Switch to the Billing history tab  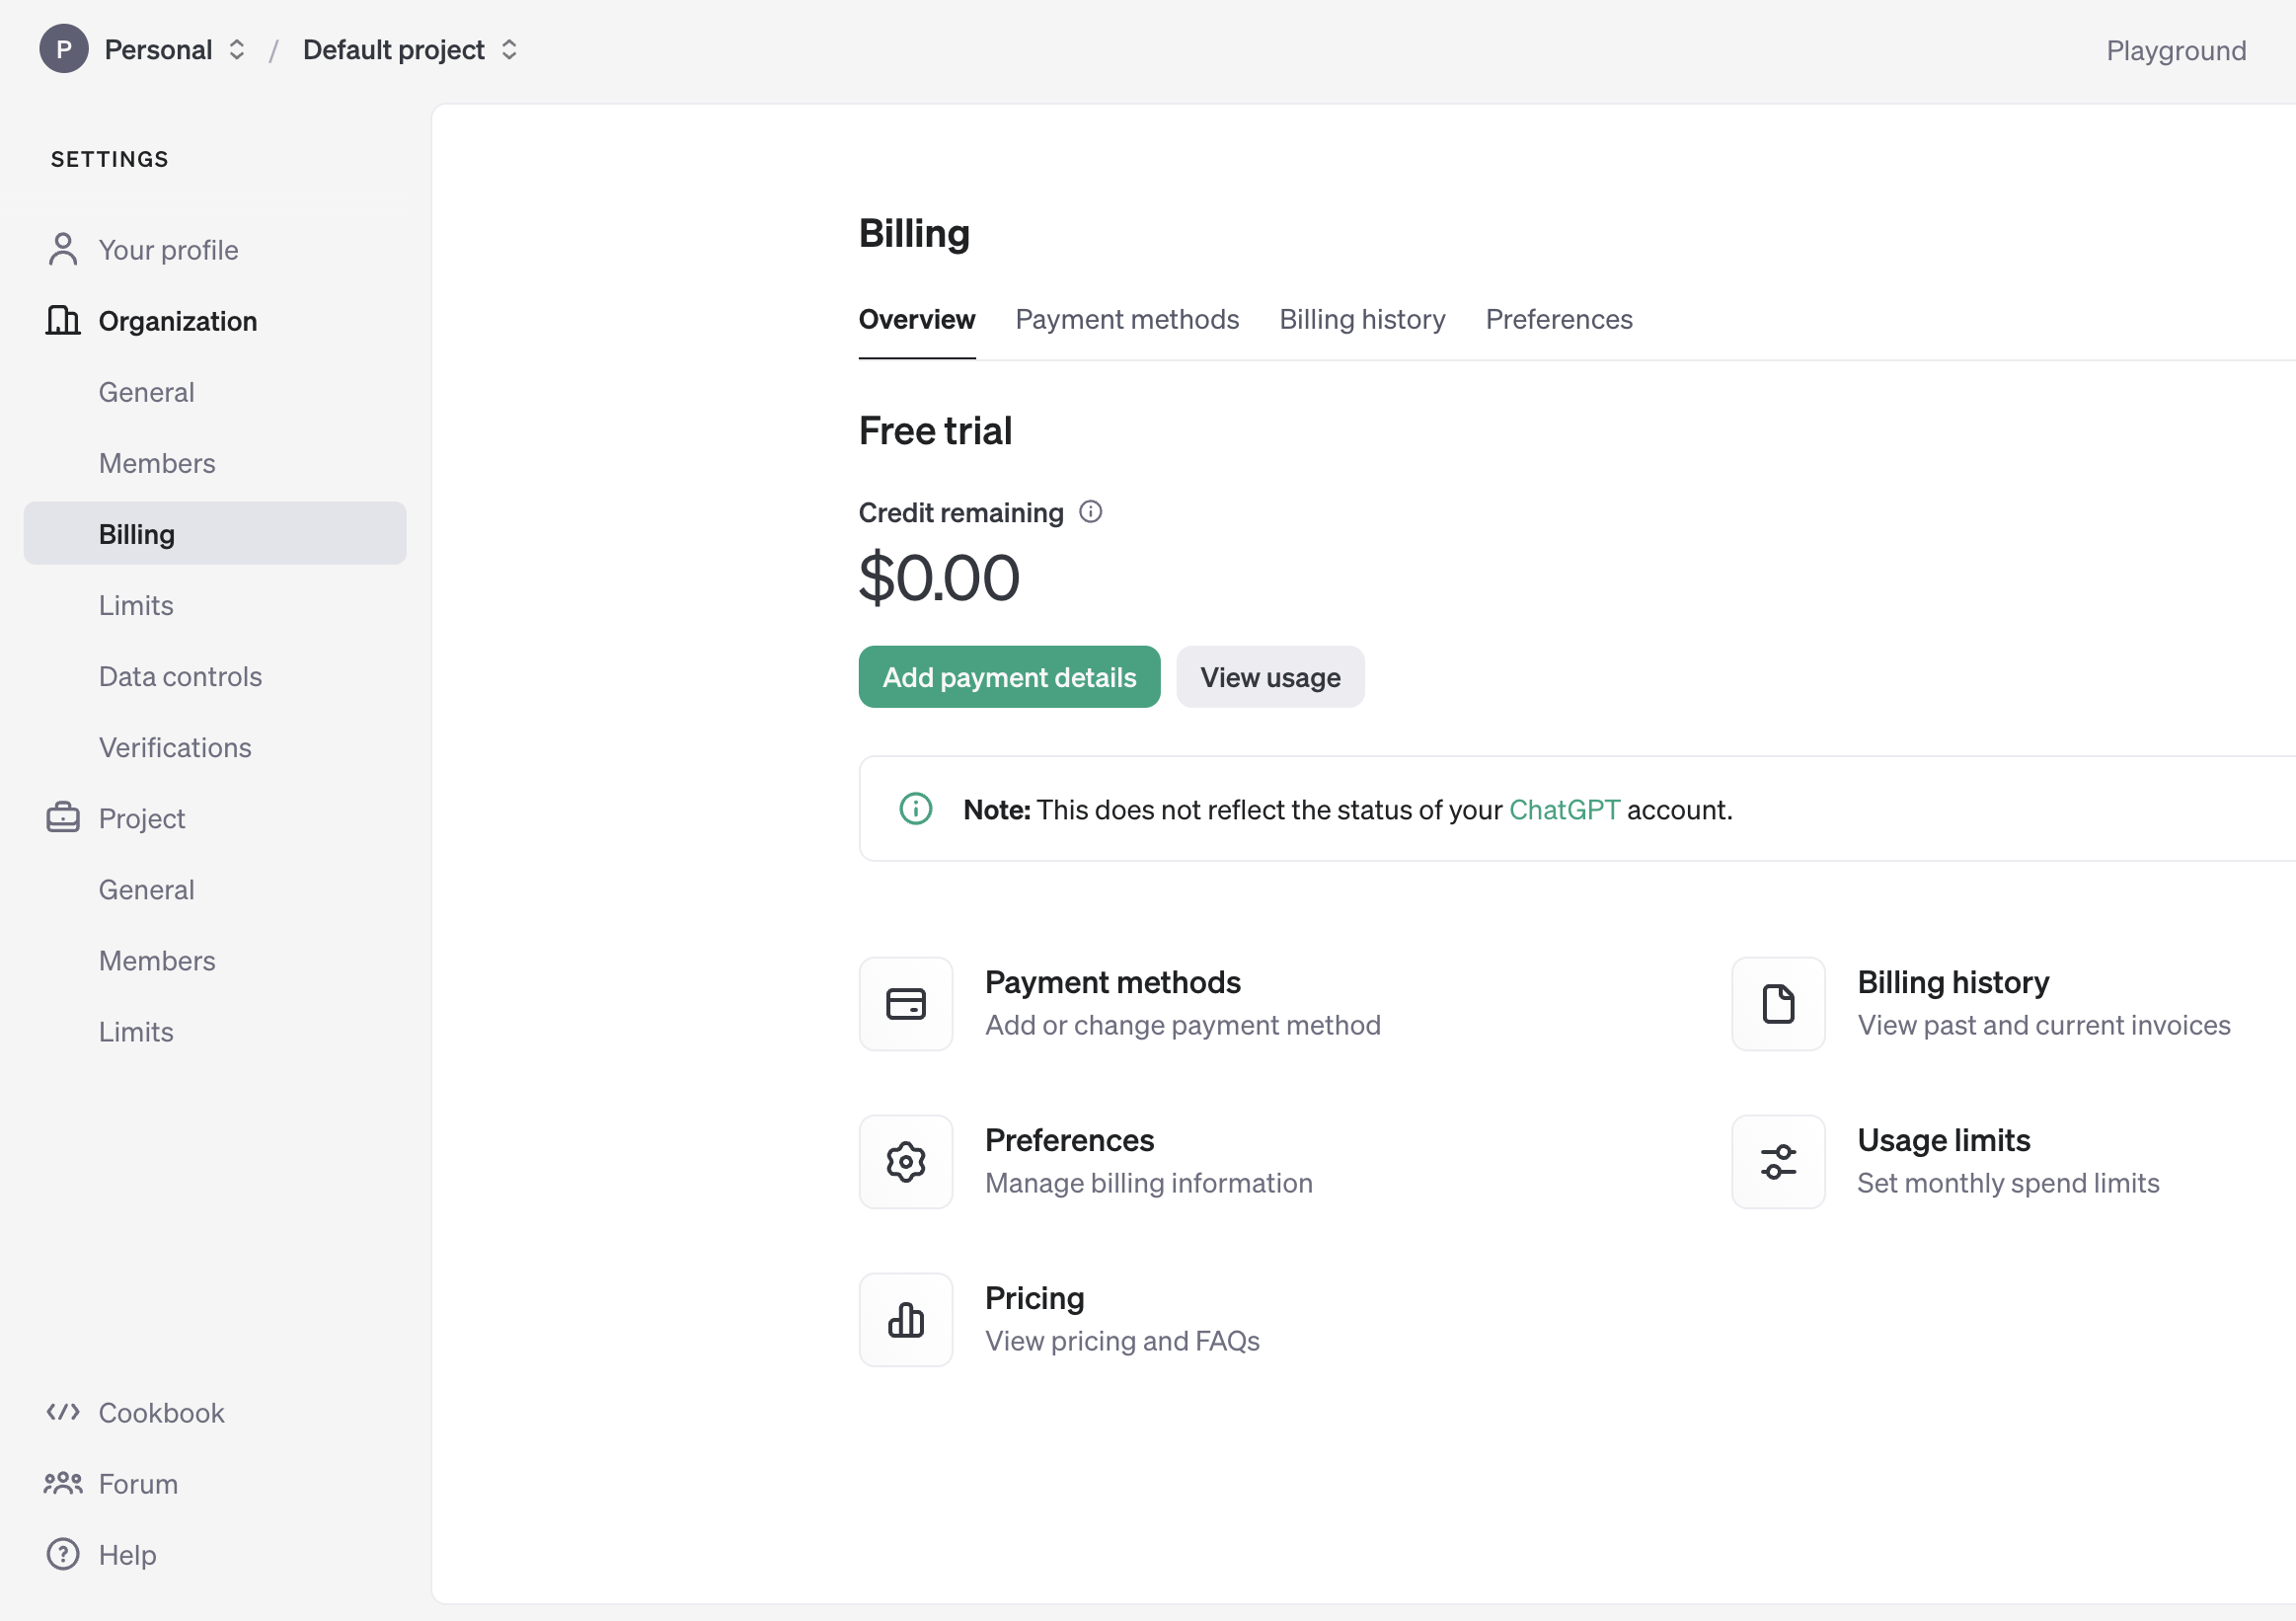pos(1362,319)
